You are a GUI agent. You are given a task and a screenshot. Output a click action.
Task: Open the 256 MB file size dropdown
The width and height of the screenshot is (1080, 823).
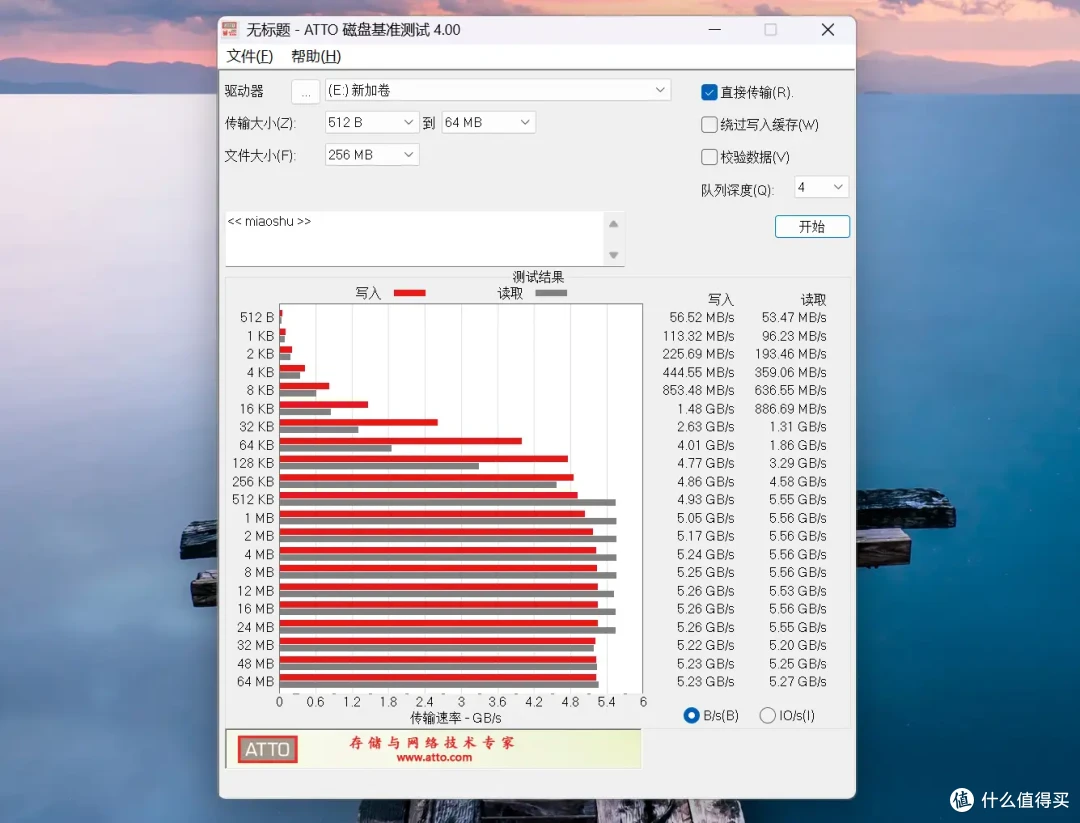coord(371,155)
